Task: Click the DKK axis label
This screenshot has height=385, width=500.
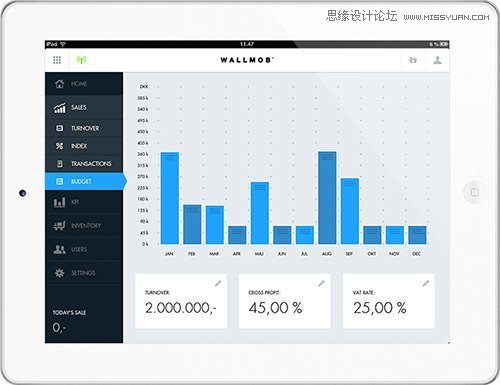Action: coord(144,87)
